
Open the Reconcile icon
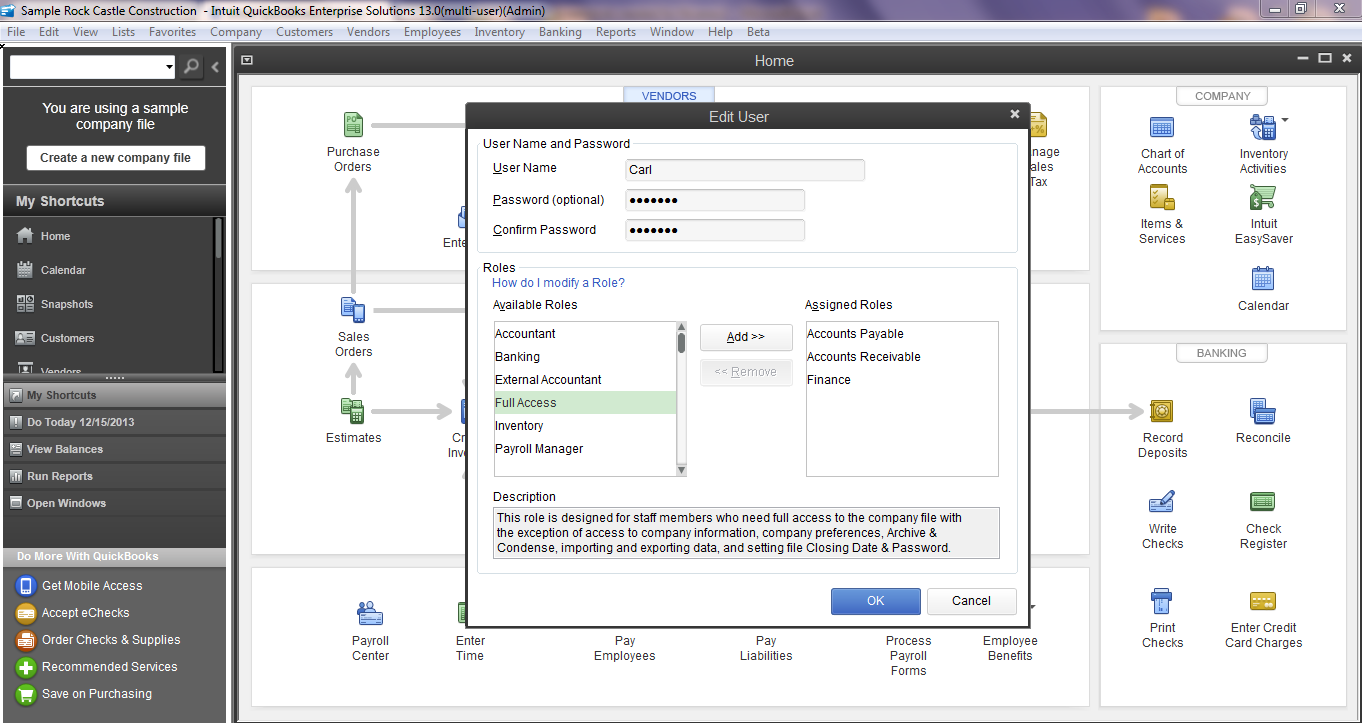[x=1263, y=411]
